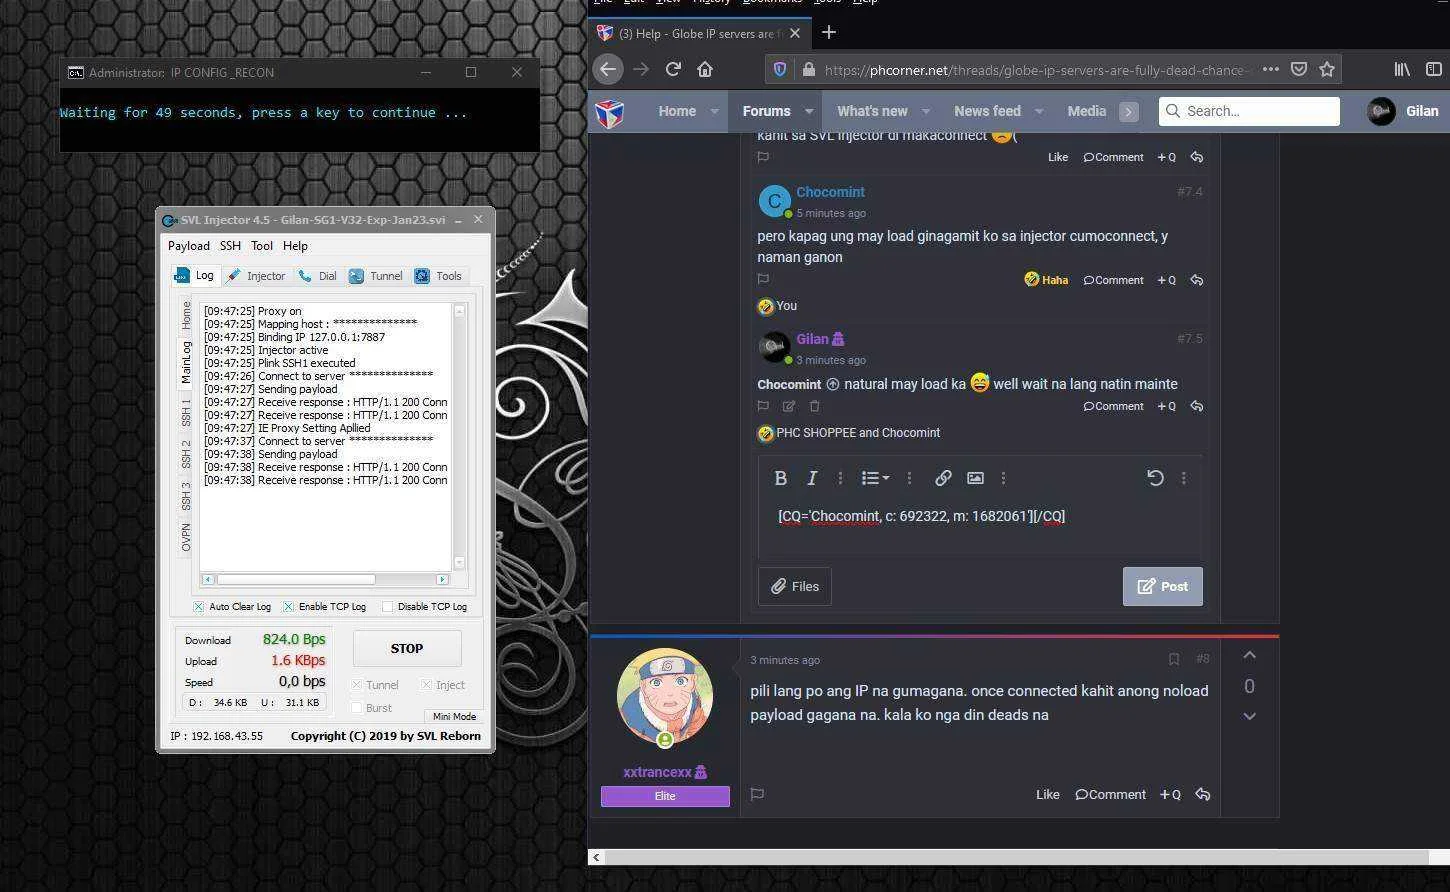The height and width of the screenshot is (892, 1450).
Task: Post the reply
Action: pyautogui.click(x=1162, y=586)
